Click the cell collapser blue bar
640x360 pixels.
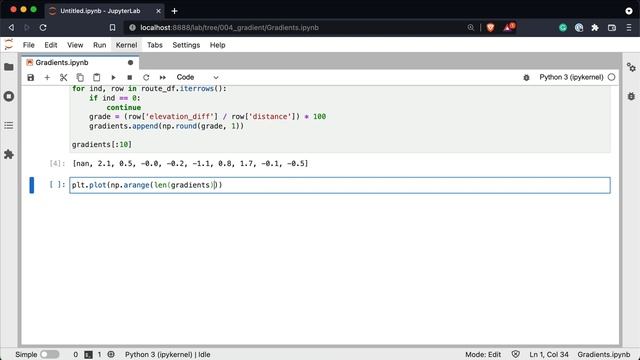click(x=31, y=185)
